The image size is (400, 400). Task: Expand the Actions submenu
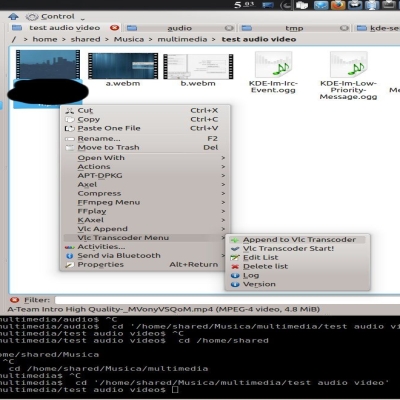(x=145, y=167)
